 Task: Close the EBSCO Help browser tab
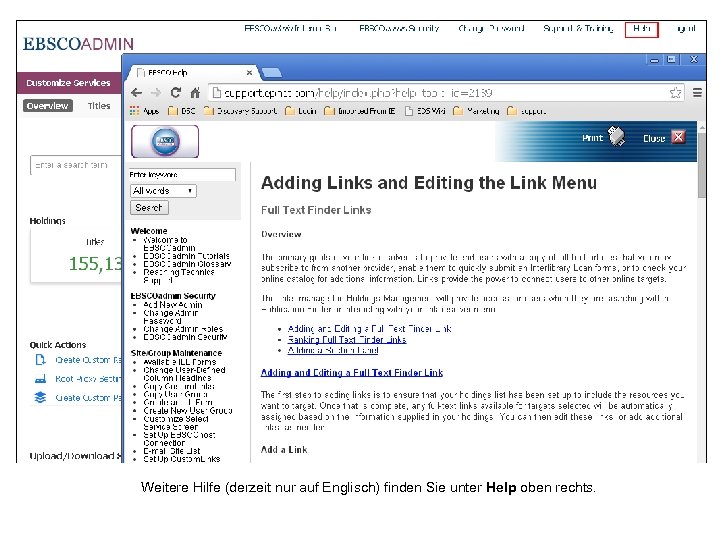pyautogui.click(x=249, y=73)
